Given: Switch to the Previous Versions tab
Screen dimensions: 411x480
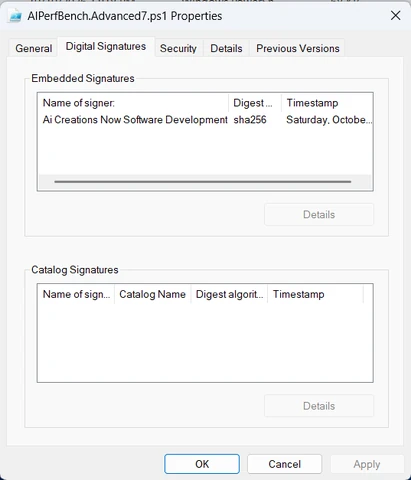Looking at the screenshot, I should click(x=298, y=48).
